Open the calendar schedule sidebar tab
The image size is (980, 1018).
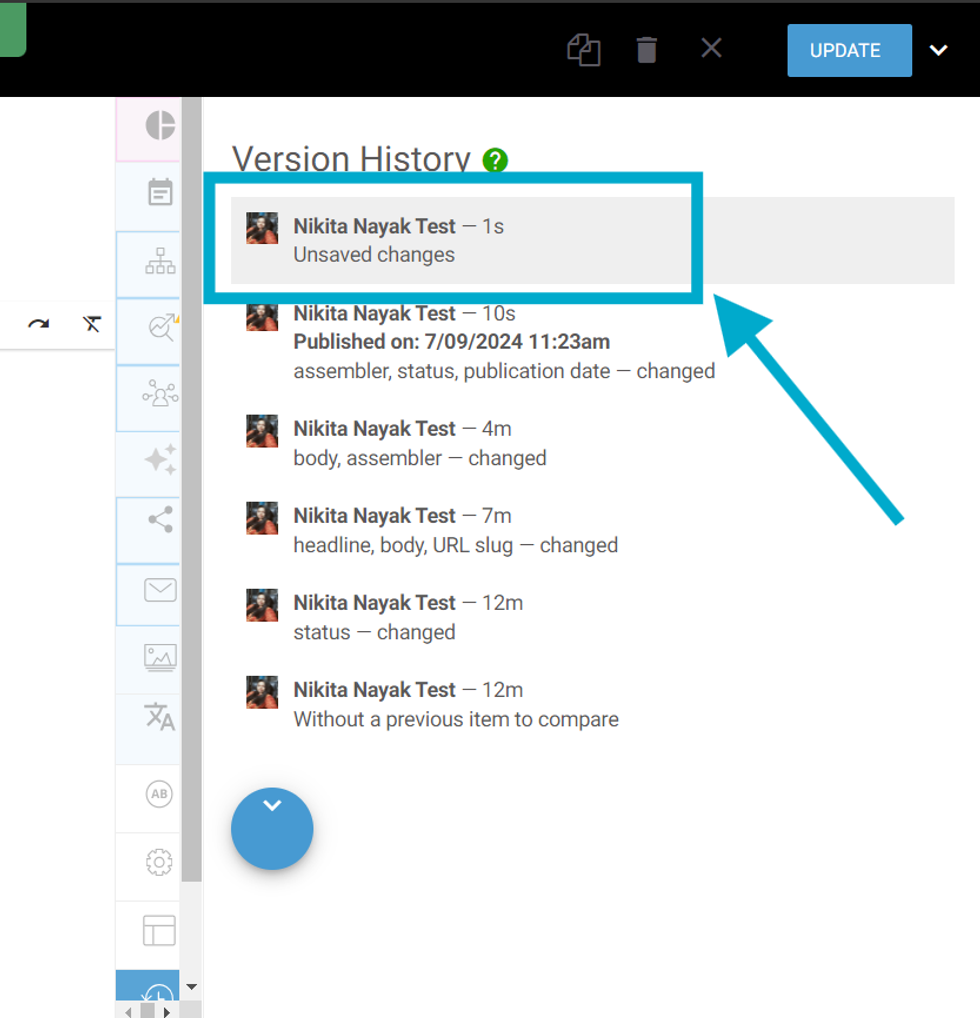coord(160,192)
